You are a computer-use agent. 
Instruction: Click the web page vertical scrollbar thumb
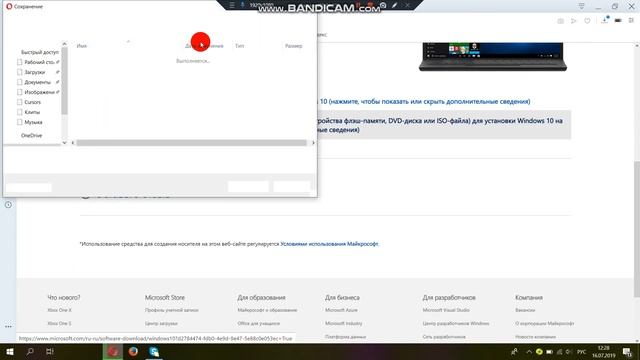[x=636, y=229]
